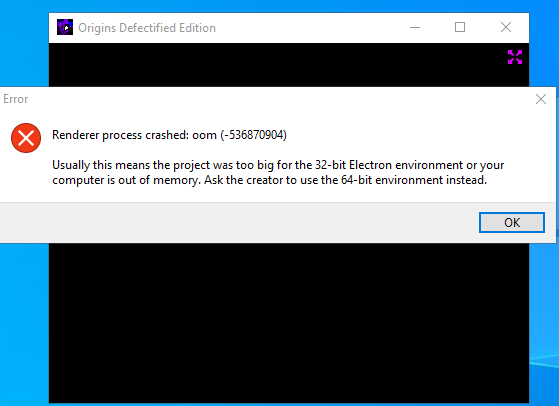Close the Error dialog using its X

pyautogui.click(x=541, y=99)
